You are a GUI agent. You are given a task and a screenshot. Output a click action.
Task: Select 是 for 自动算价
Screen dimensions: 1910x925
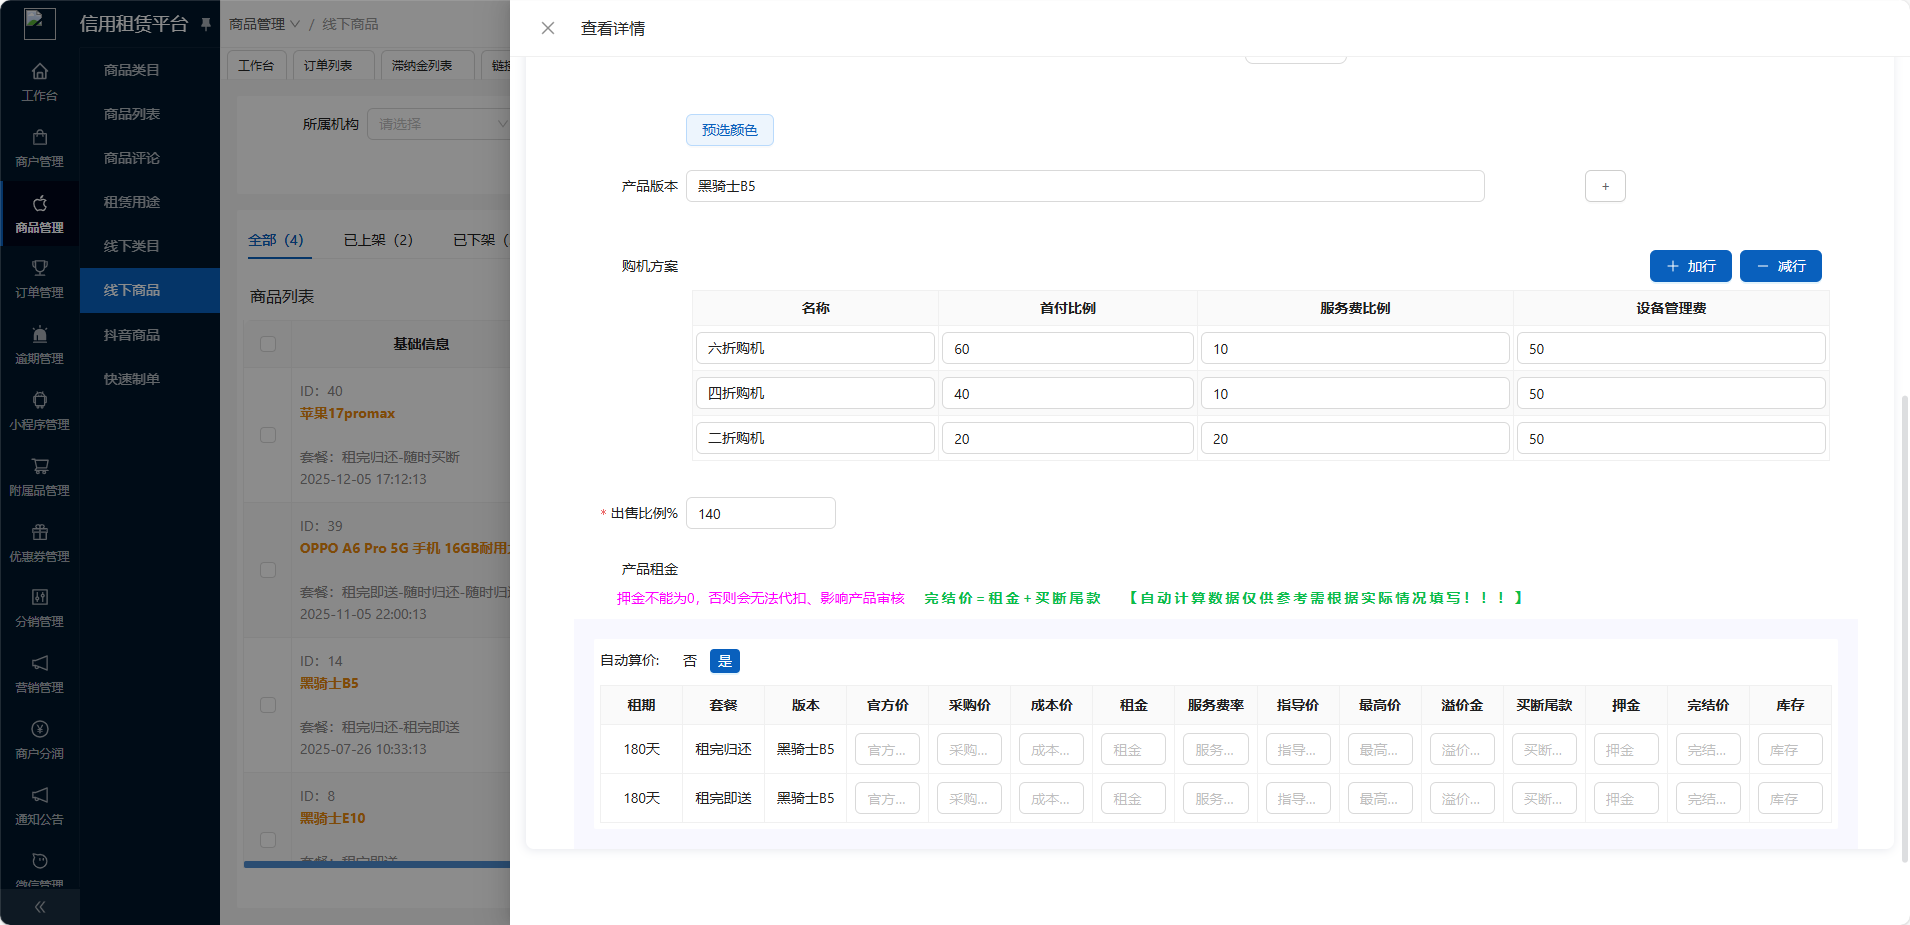pyautogui.click(x=725, y=661)
